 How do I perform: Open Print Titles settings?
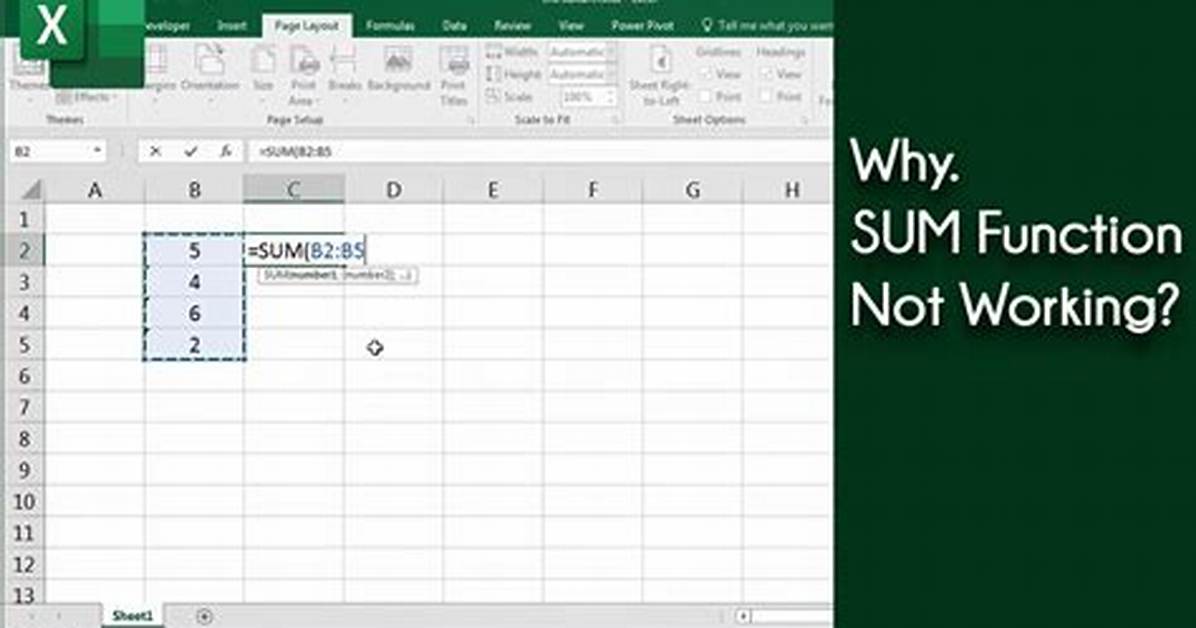(453, 75)
